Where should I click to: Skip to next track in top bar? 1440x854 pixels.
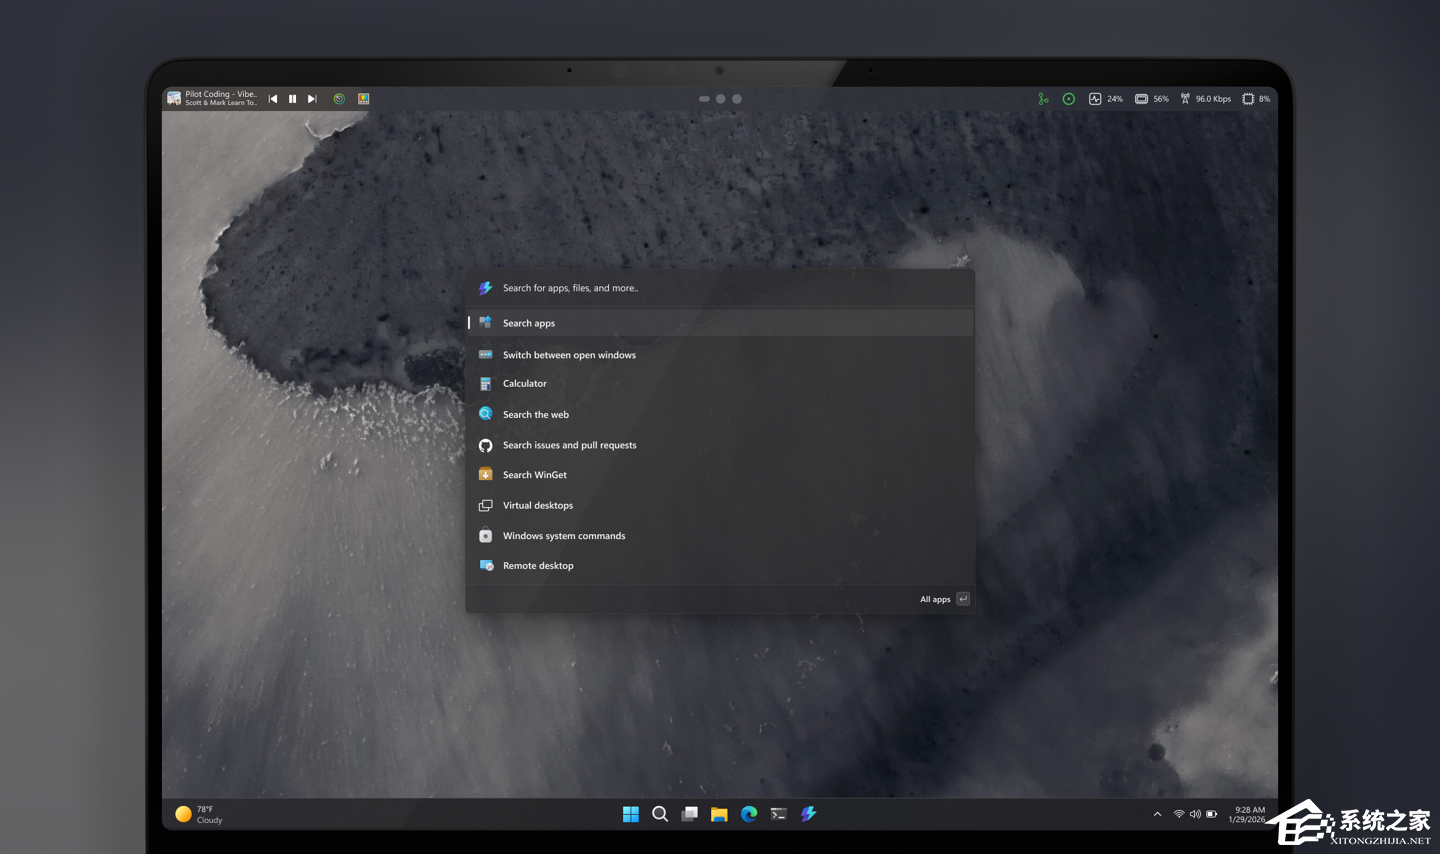click(312, 99)
